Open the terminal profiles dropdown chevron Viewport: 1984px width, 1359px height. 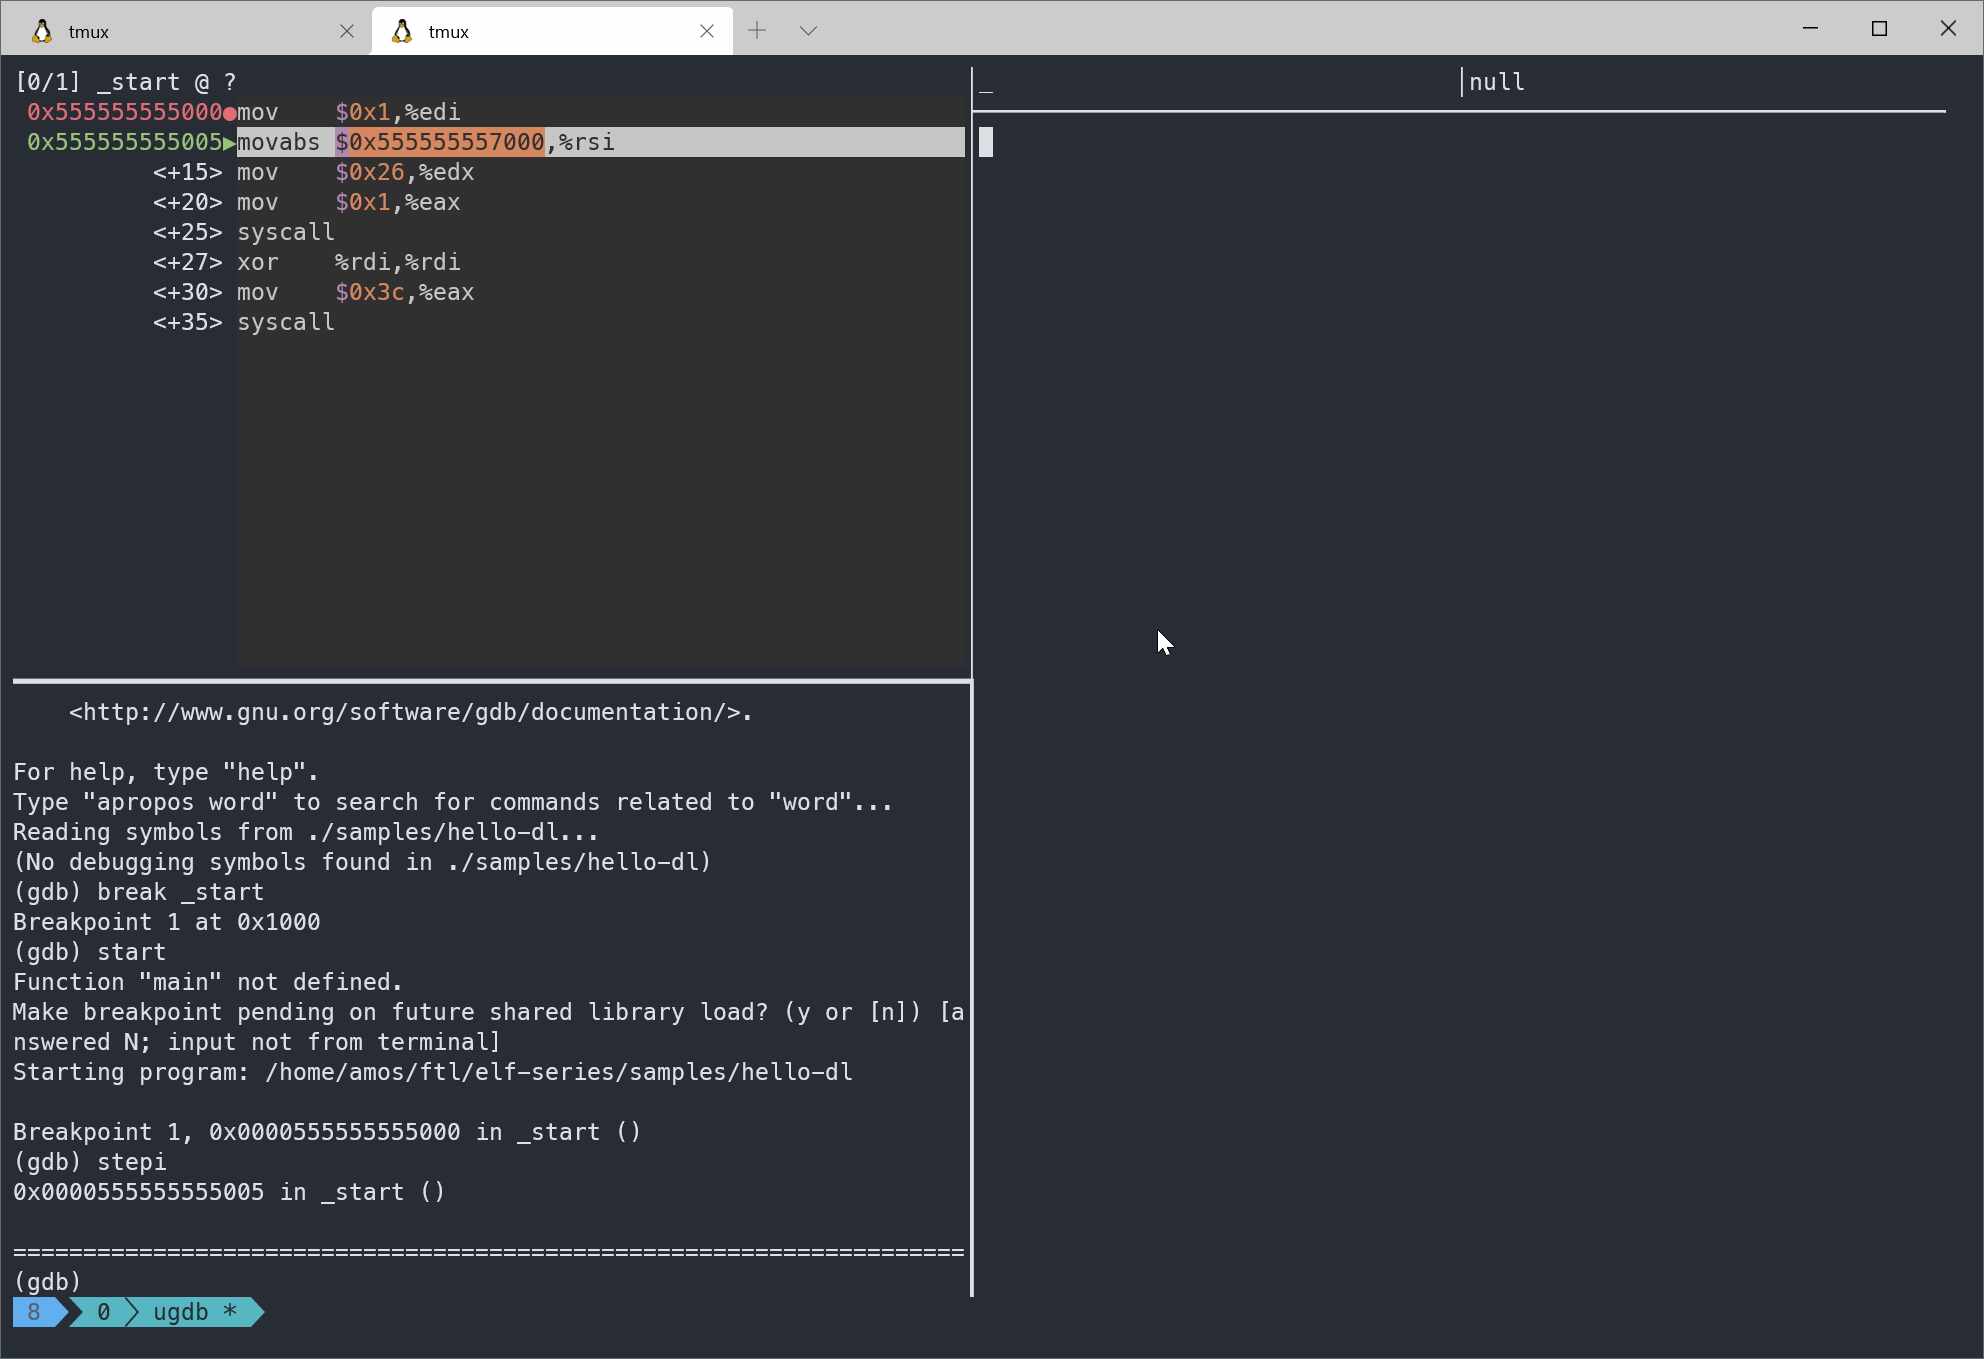tap(809, 31)
